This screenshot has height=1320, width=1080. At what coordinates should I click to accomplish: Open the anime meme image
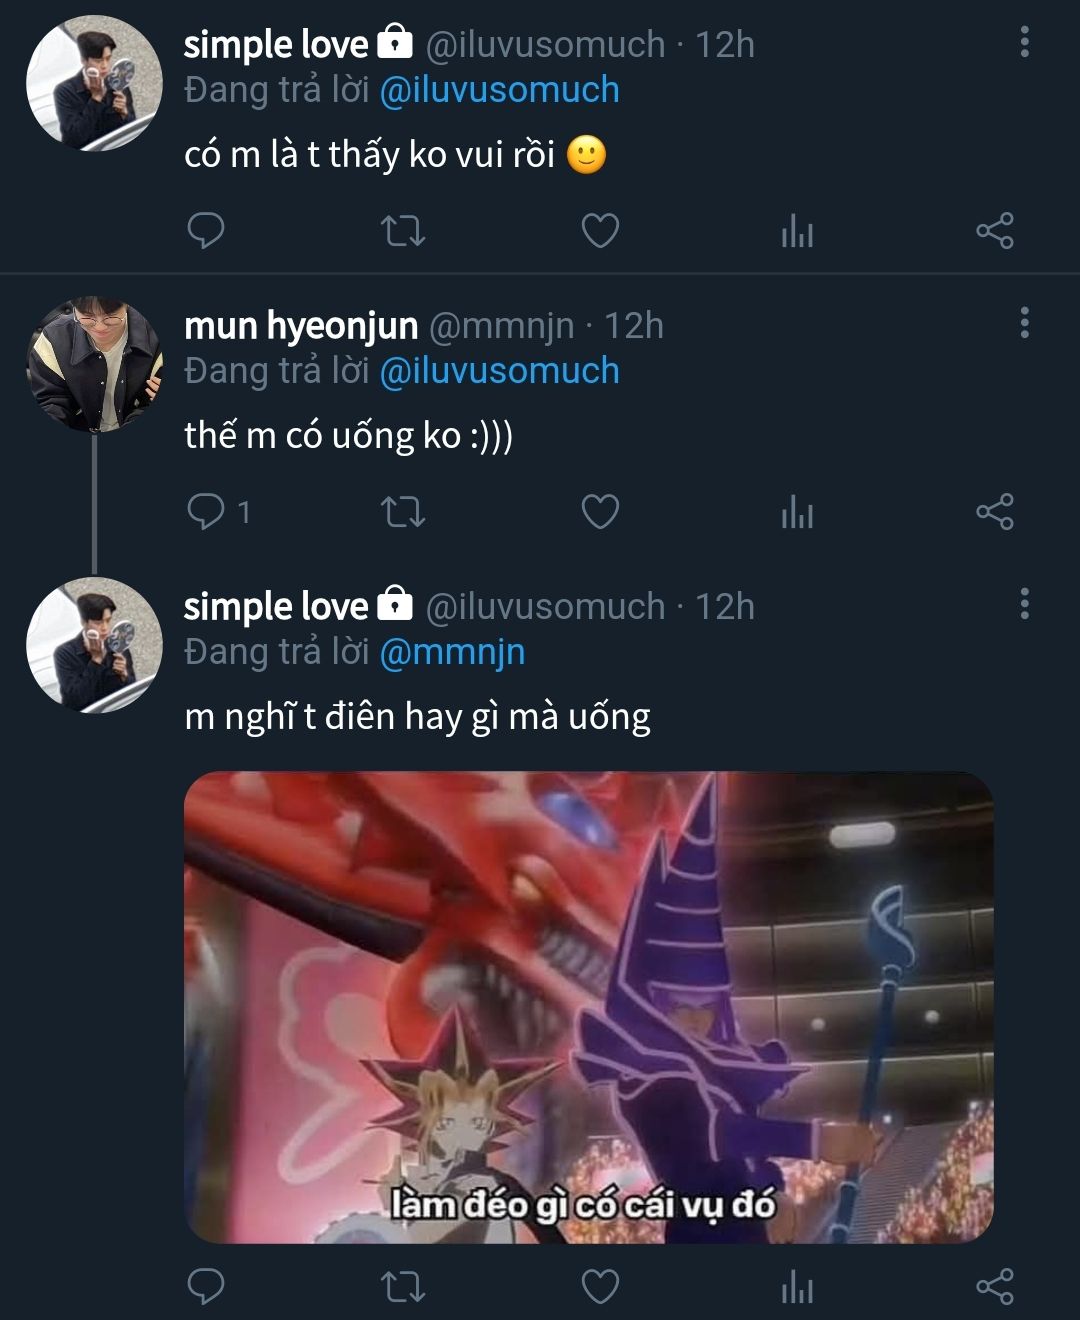point(588,1007)
